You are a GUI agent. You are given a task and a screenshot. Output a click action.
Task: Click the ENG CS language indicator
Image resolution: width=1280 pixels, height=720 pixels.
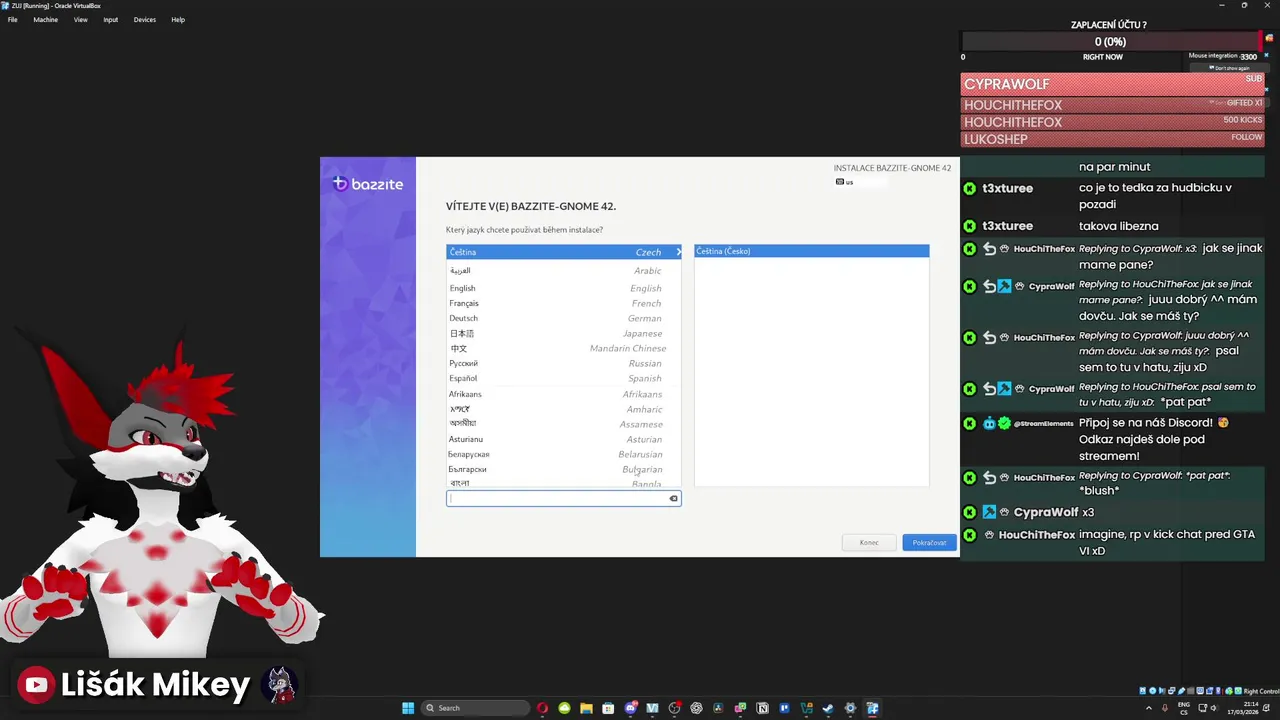click(1184, 708)
